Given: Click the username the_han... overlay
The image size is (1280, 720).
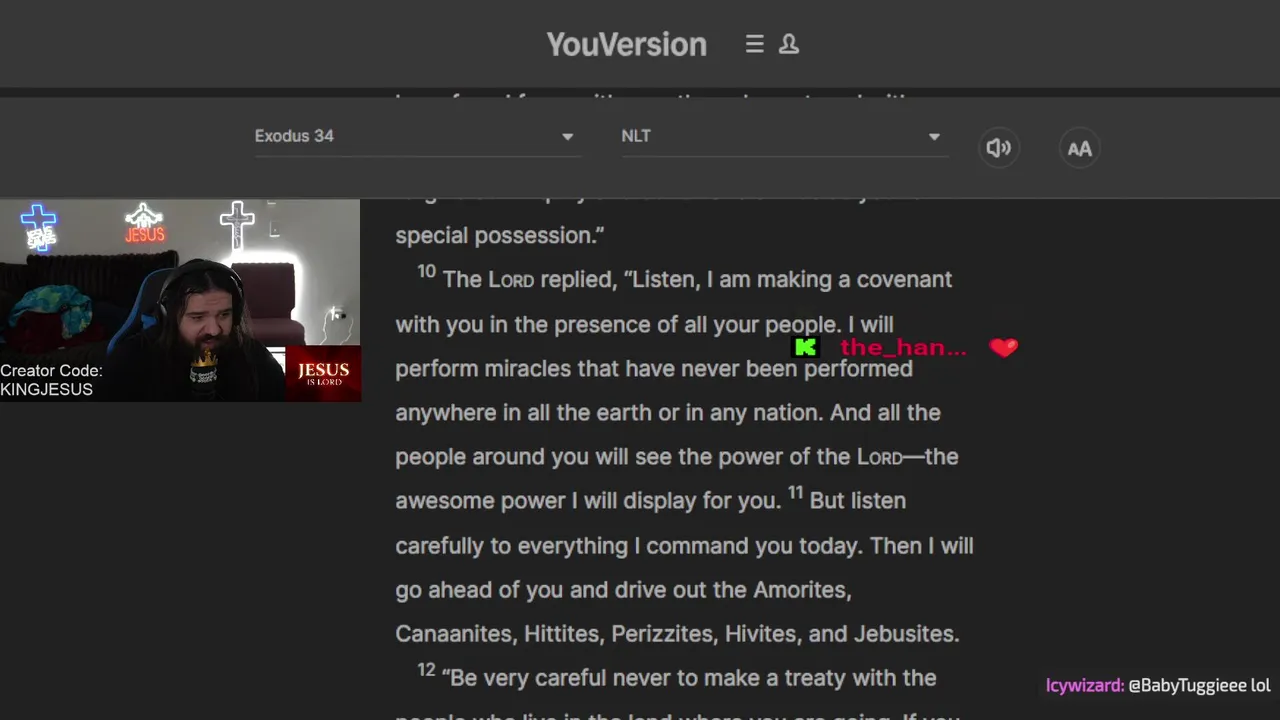Looking at the screenshot, I should [x=903, y=347].
